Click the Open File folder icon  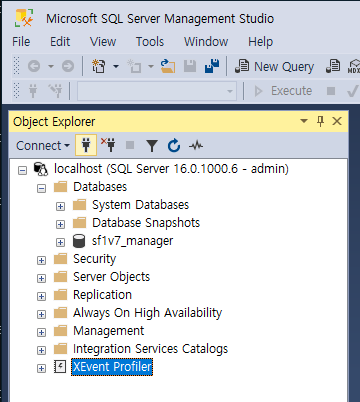(168, 66)
